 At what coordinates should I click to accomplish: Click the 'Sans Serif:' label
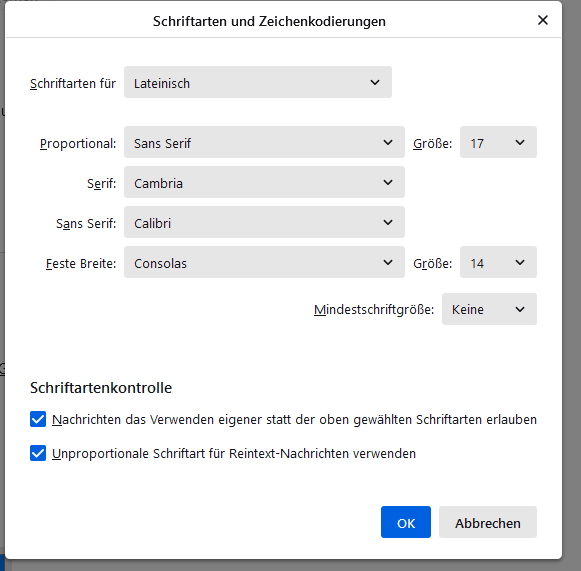click(x=86, y=224)
